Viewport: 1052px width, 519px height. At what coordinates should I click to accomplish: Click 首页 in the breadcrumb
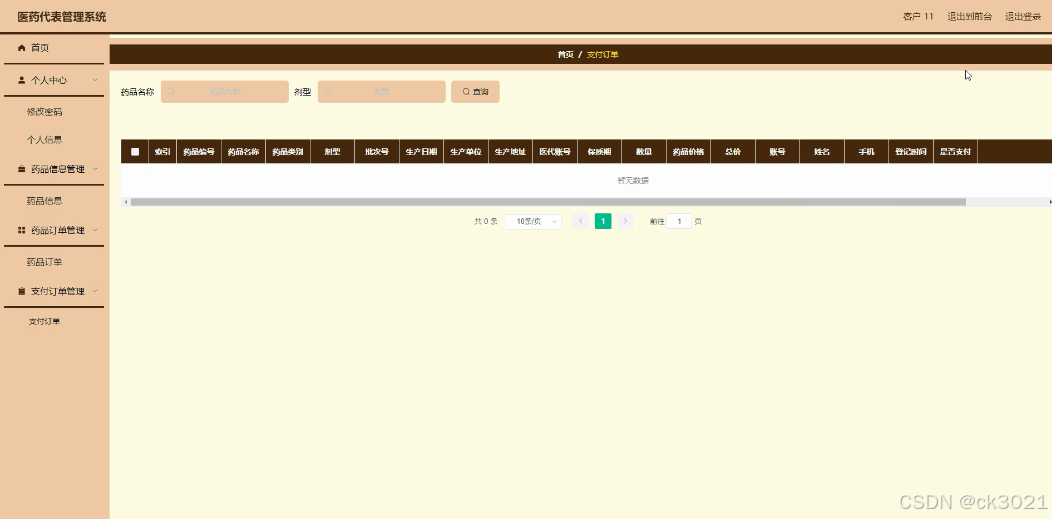[566, 54]
